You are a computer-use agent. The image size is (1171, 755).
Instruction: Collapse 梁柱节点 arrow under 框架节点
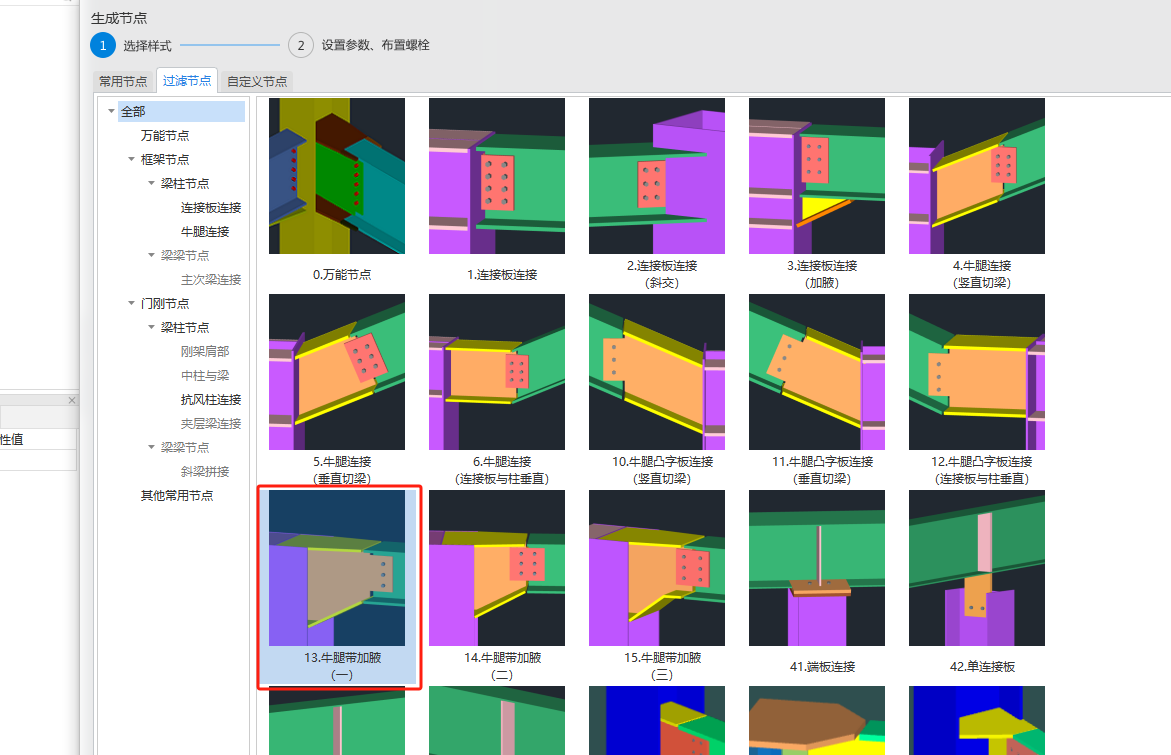click(x=152, y=183)
